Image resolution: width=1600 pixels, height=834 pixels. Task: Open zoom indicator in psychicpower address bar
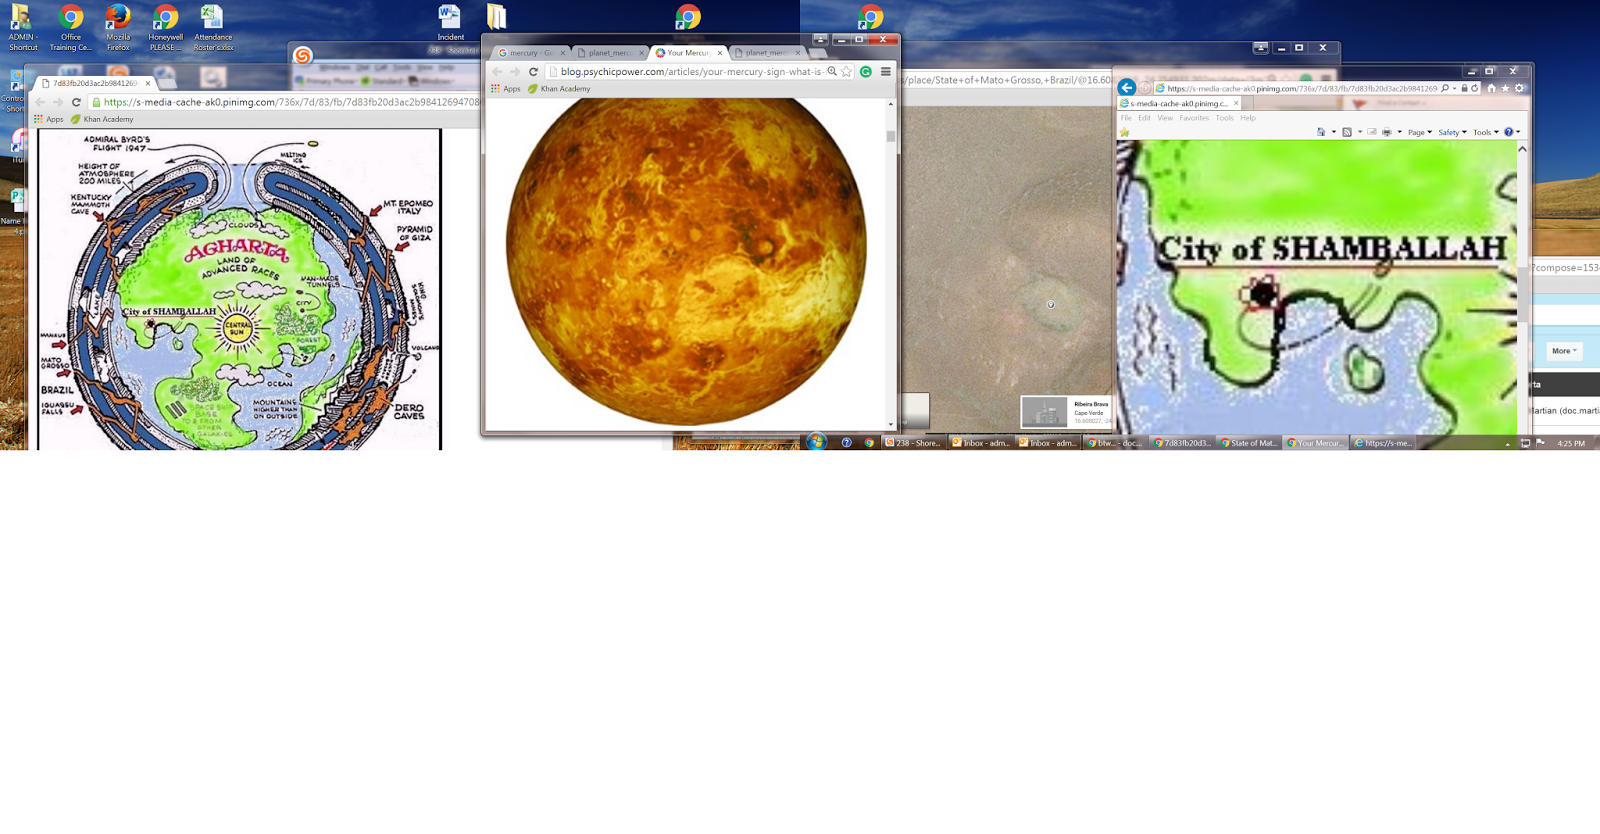[832, 72]
